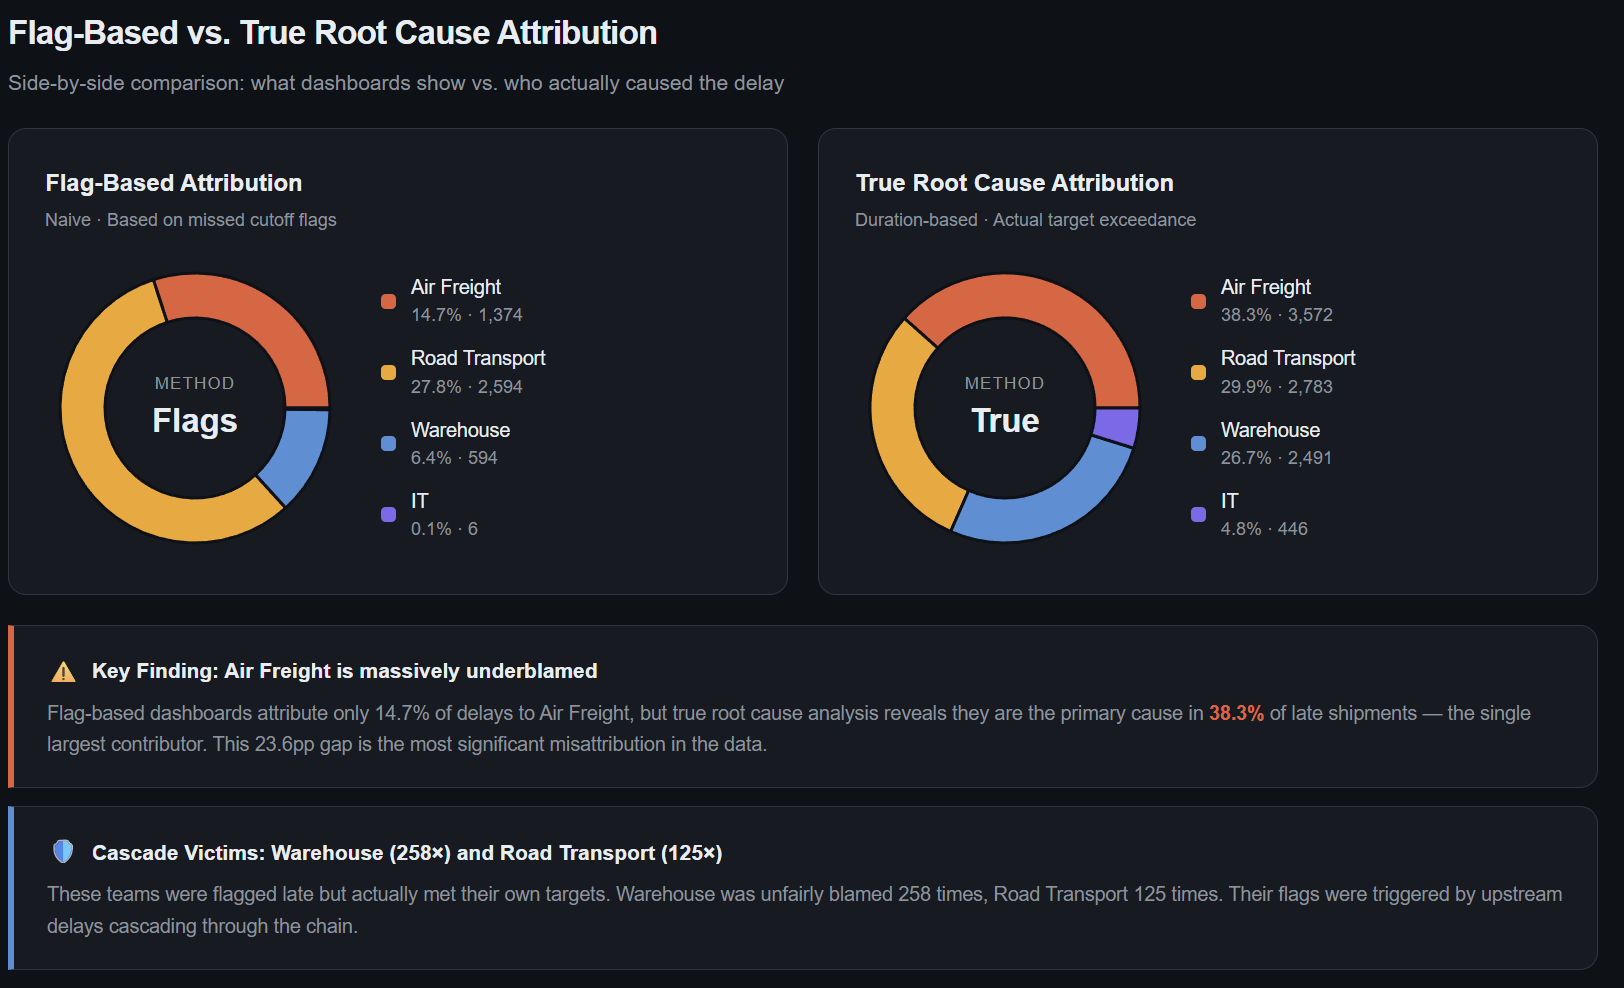This screenshot has width=1624, height=988.
Task: Select the purple IT segment of True donut
Action: [x=1116, y=426]
